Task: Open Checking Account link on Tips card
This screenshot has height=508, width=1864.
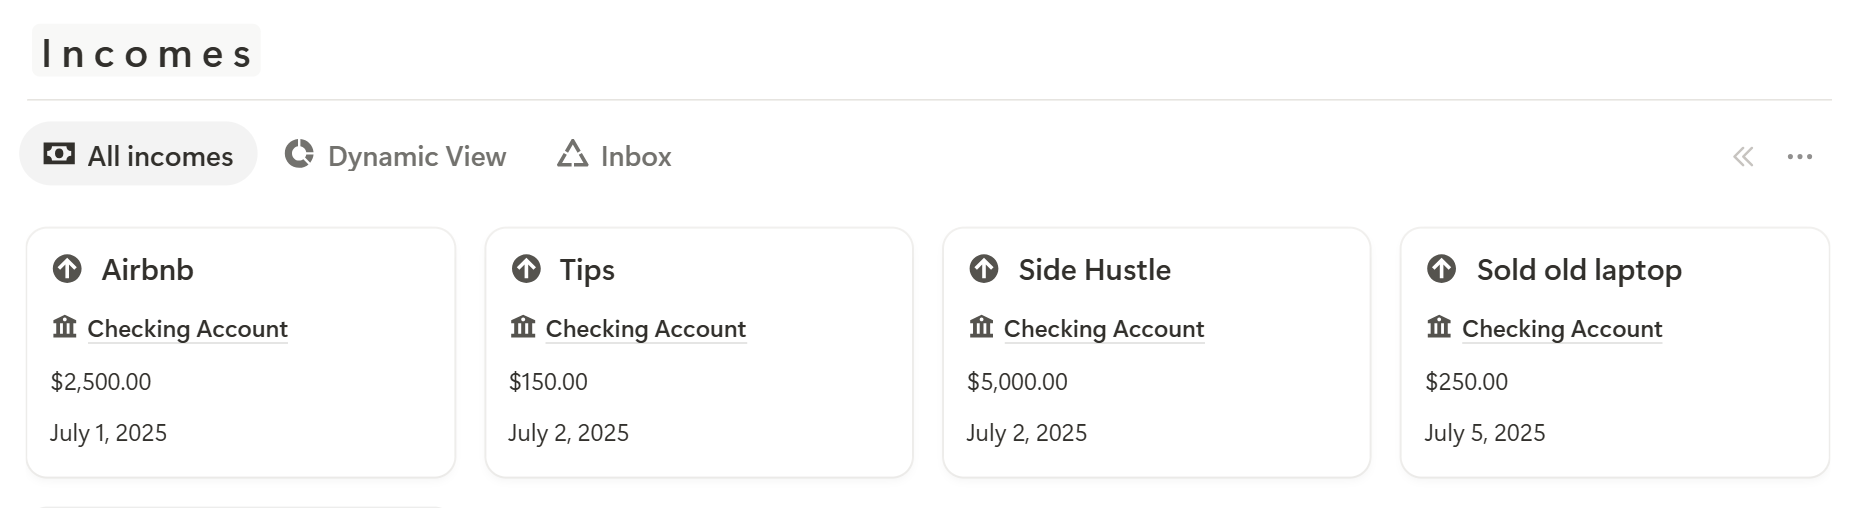Action: coord(646,329)
